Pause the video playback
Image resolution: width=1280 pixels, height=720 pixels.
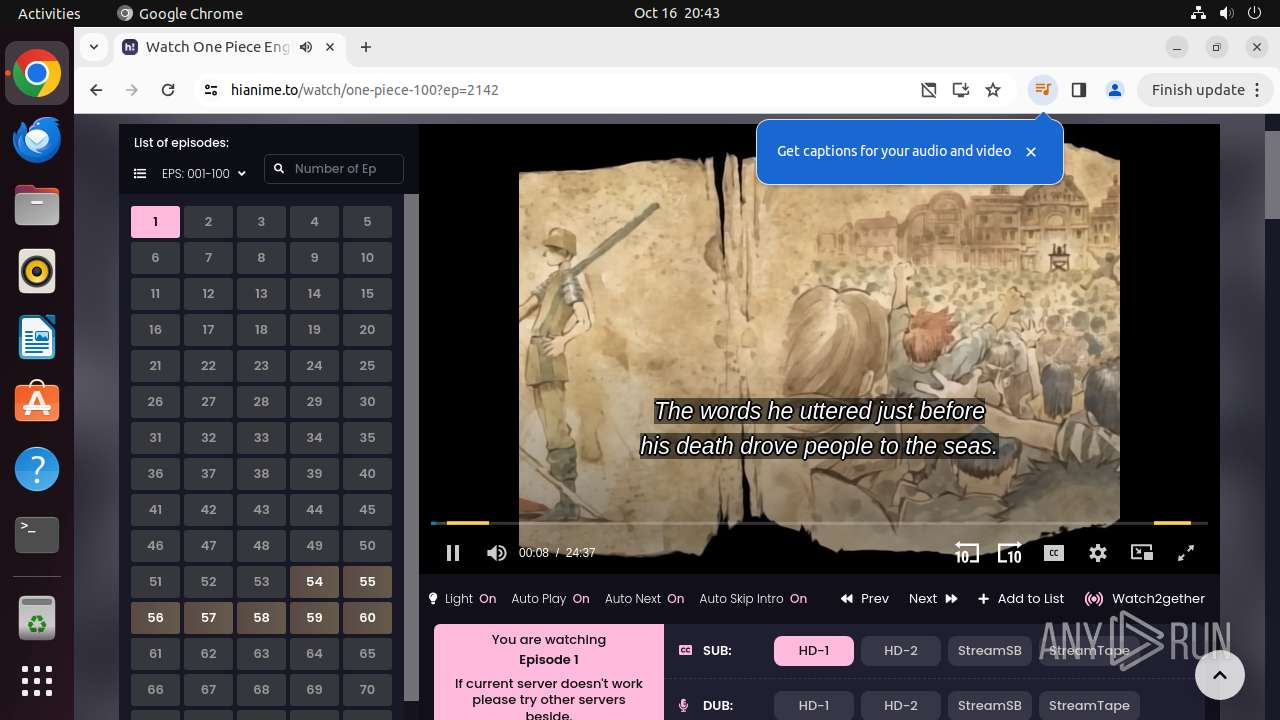(x=452, y=553)
